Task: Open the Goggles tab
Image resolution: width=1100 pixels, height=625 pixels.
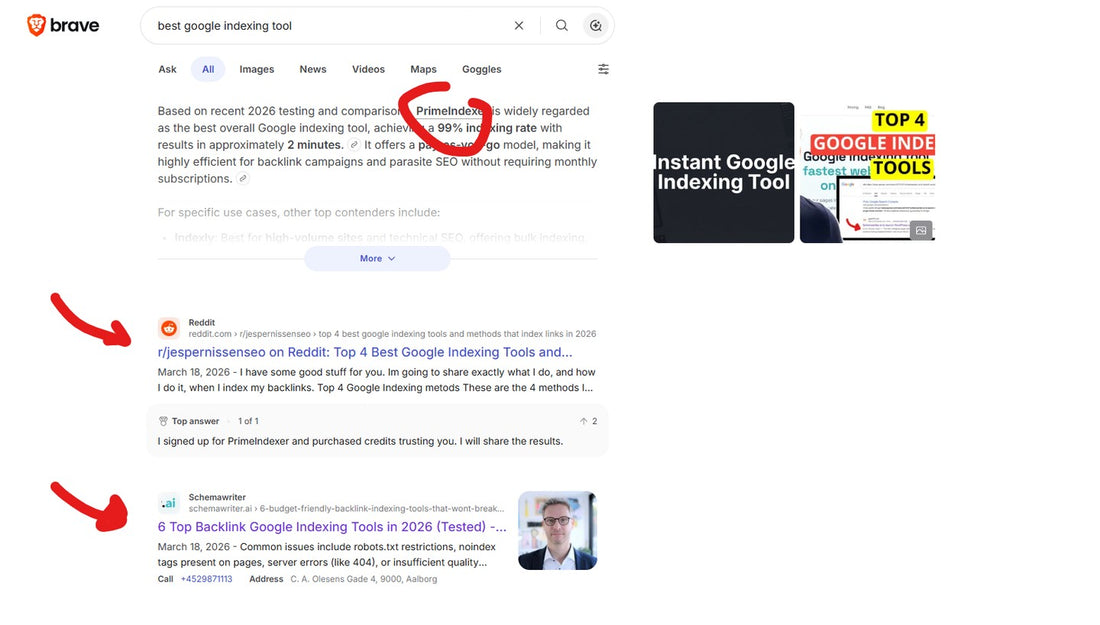Action: coord(481,69)
